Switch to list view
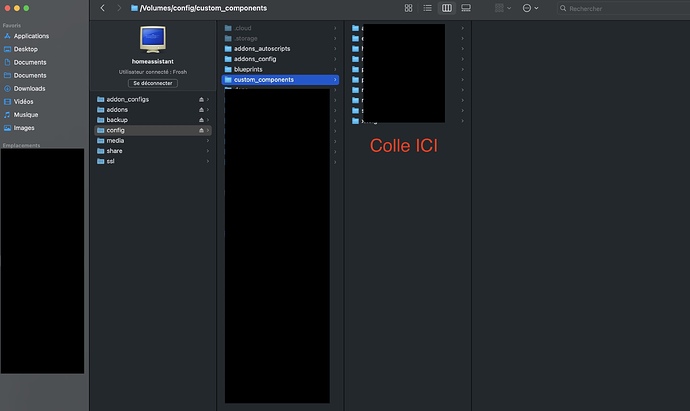The image size is (690, 411). [427, 8]
